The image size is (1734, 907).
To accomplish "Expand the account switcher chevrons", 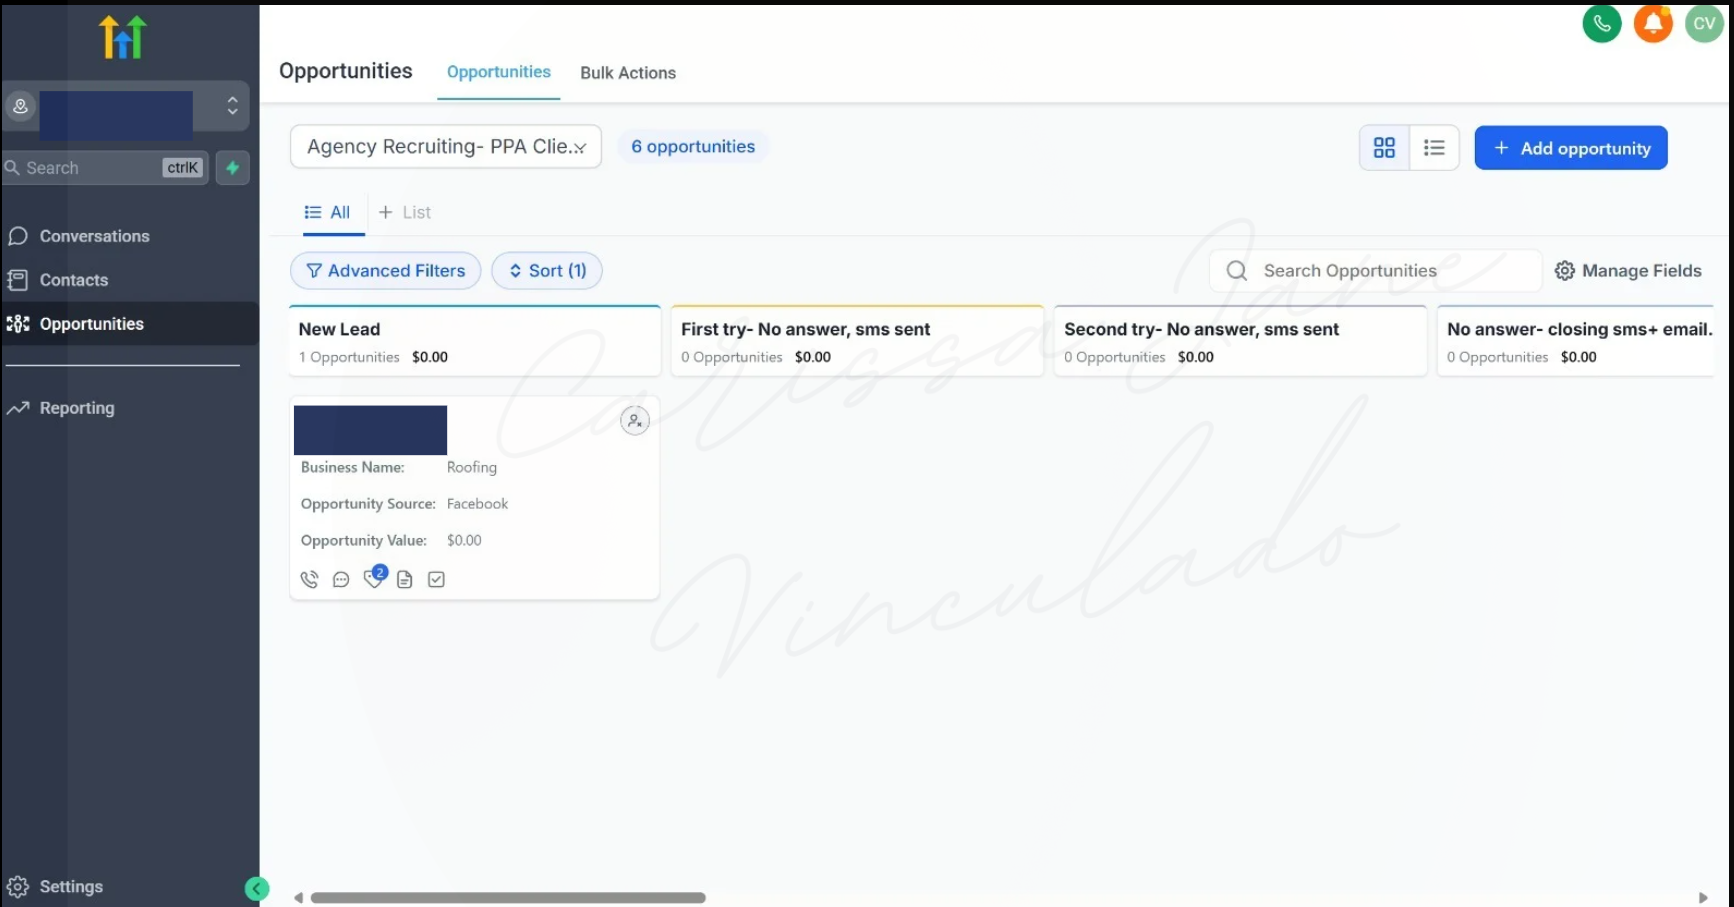I will point(232,106).
